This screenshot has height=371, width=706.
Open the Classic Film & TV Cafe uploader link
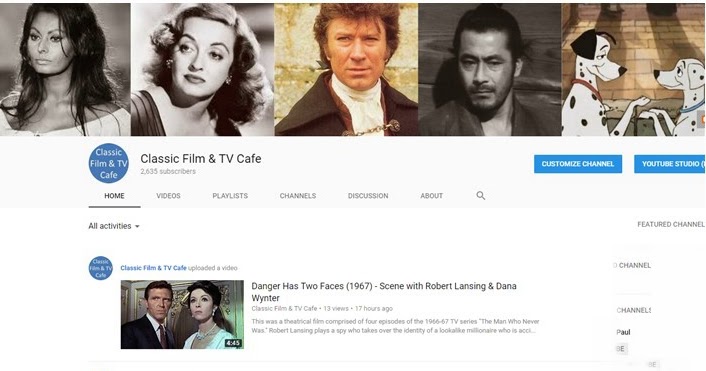[x=154, y=268]
